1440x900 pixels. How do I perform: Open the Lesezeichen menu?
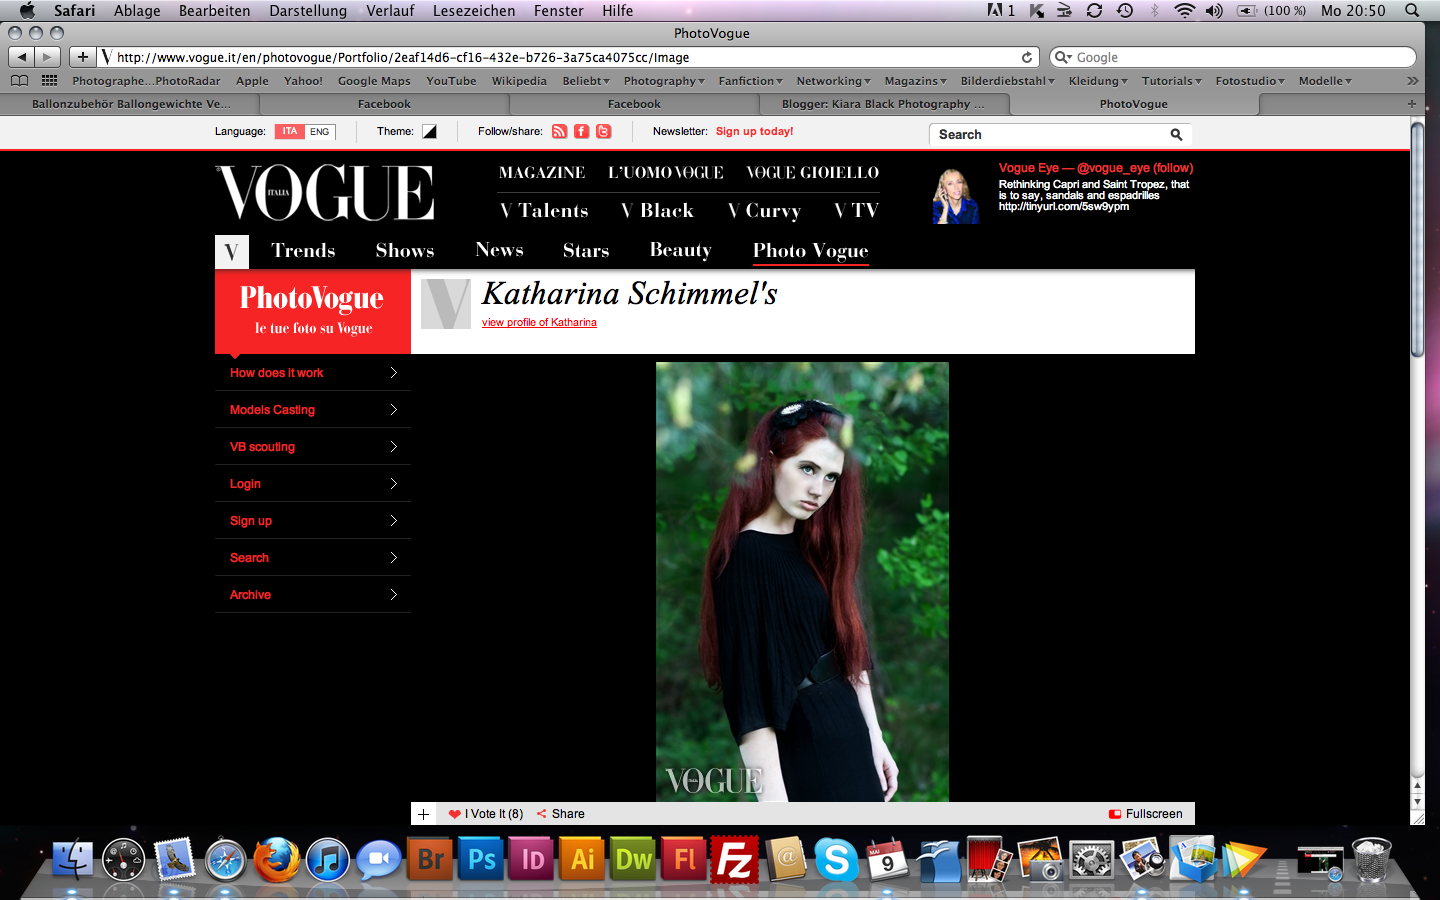click(x=474, y=10)
